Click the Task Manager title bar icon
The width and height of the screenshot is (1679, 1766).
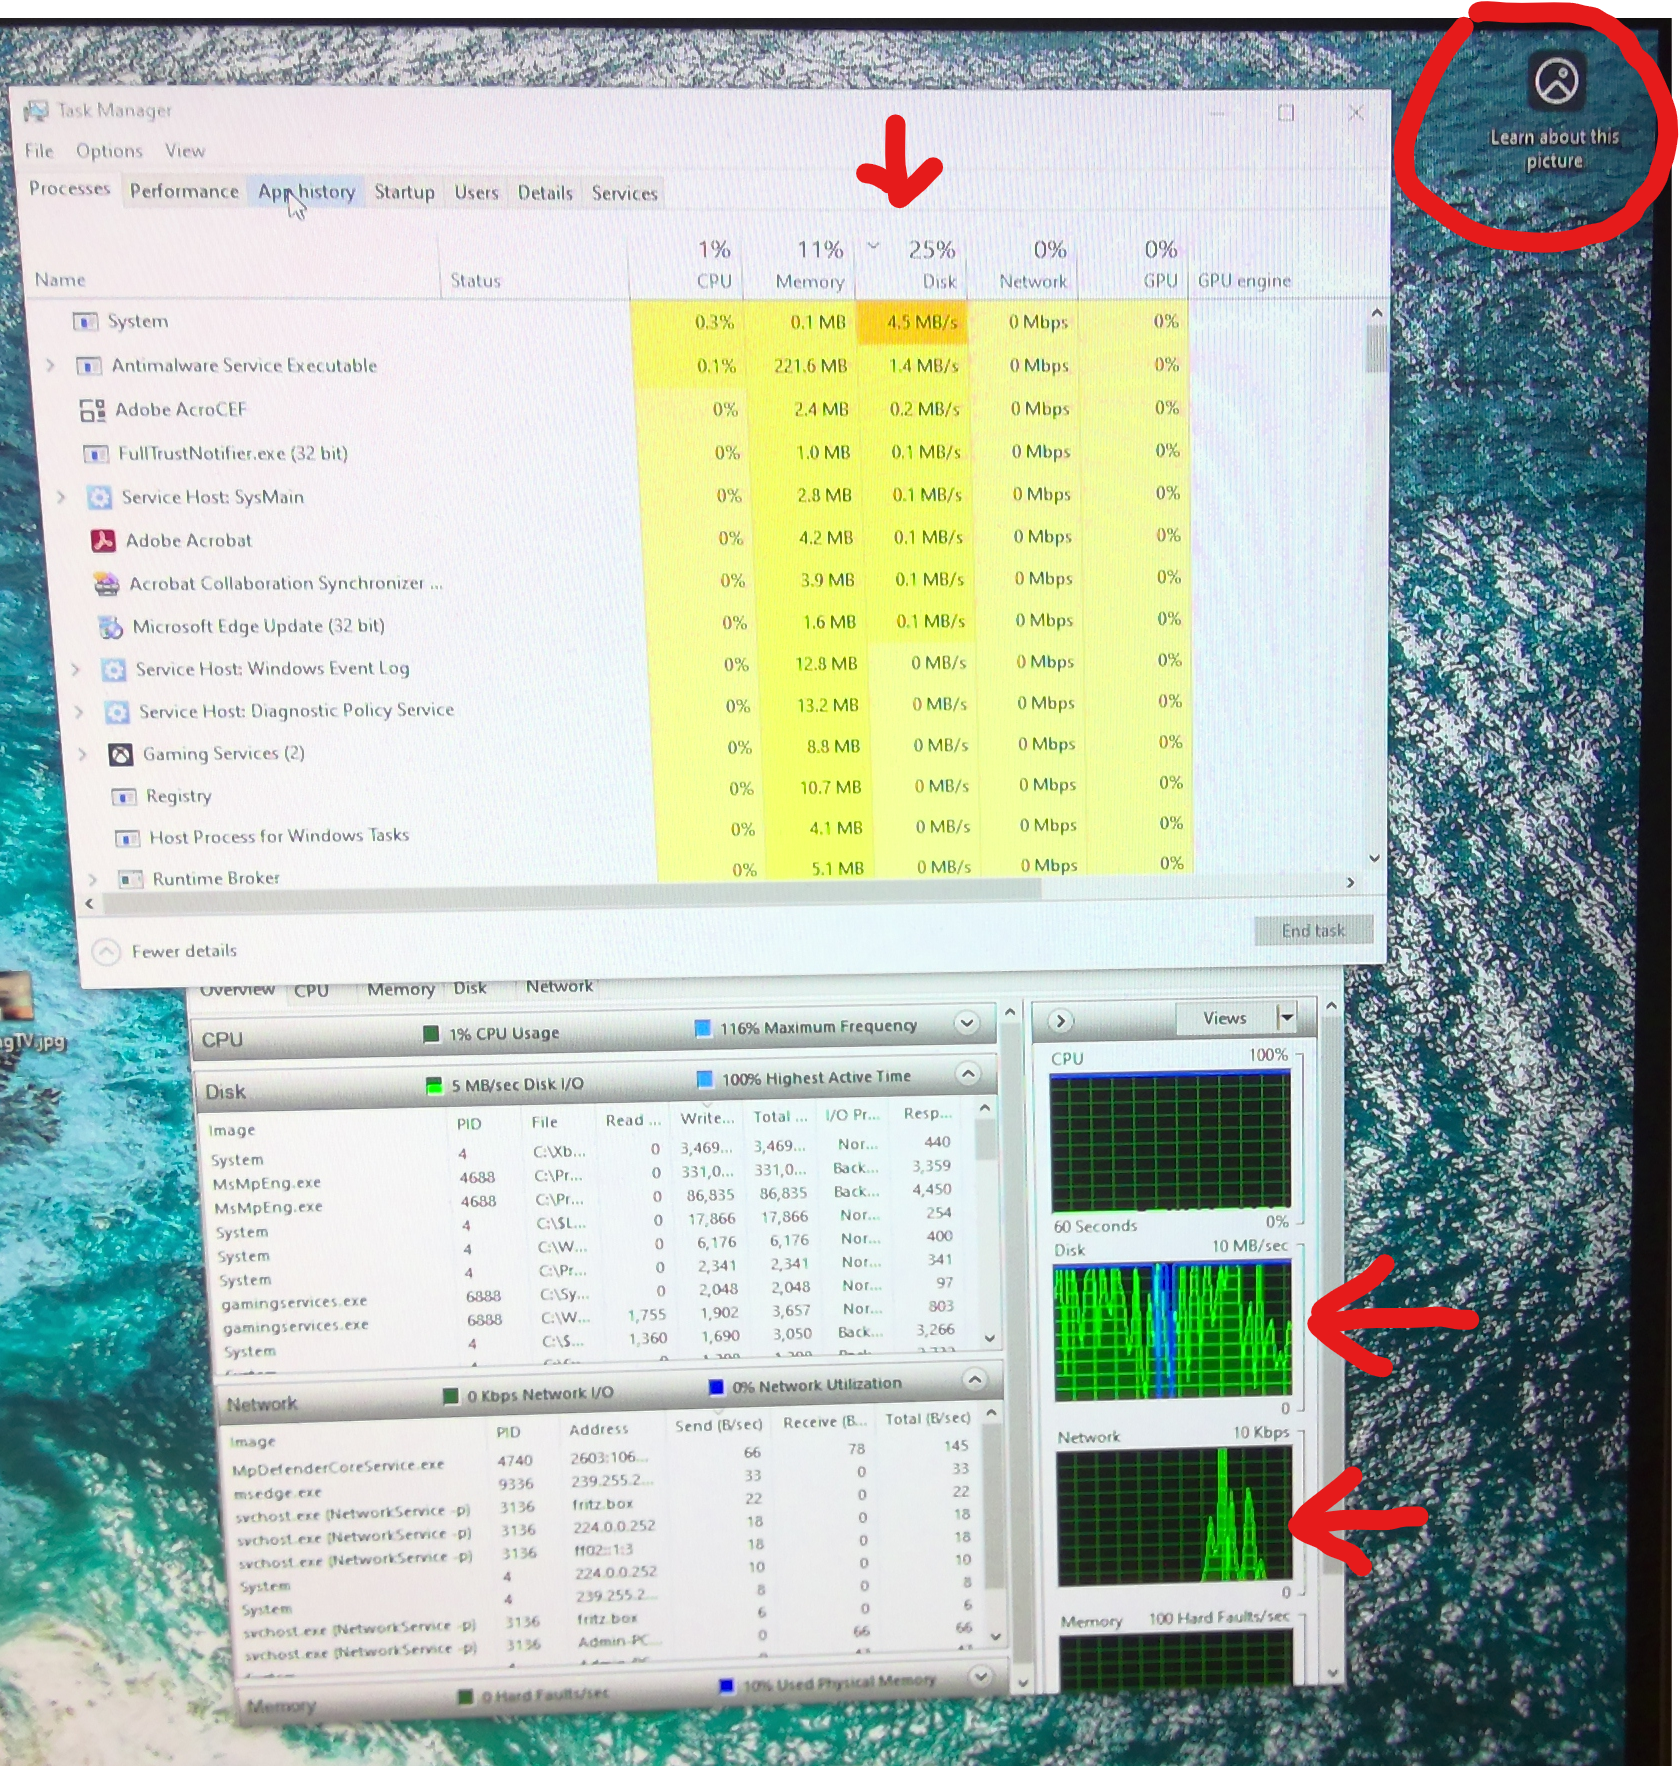(x=36, y=110)
